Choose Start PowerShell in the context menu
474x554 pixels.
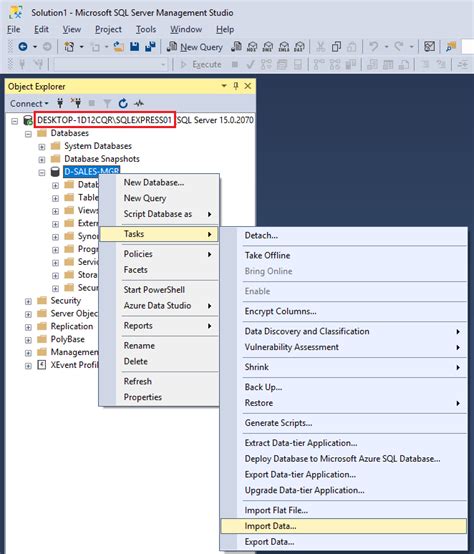click(159, 290)
